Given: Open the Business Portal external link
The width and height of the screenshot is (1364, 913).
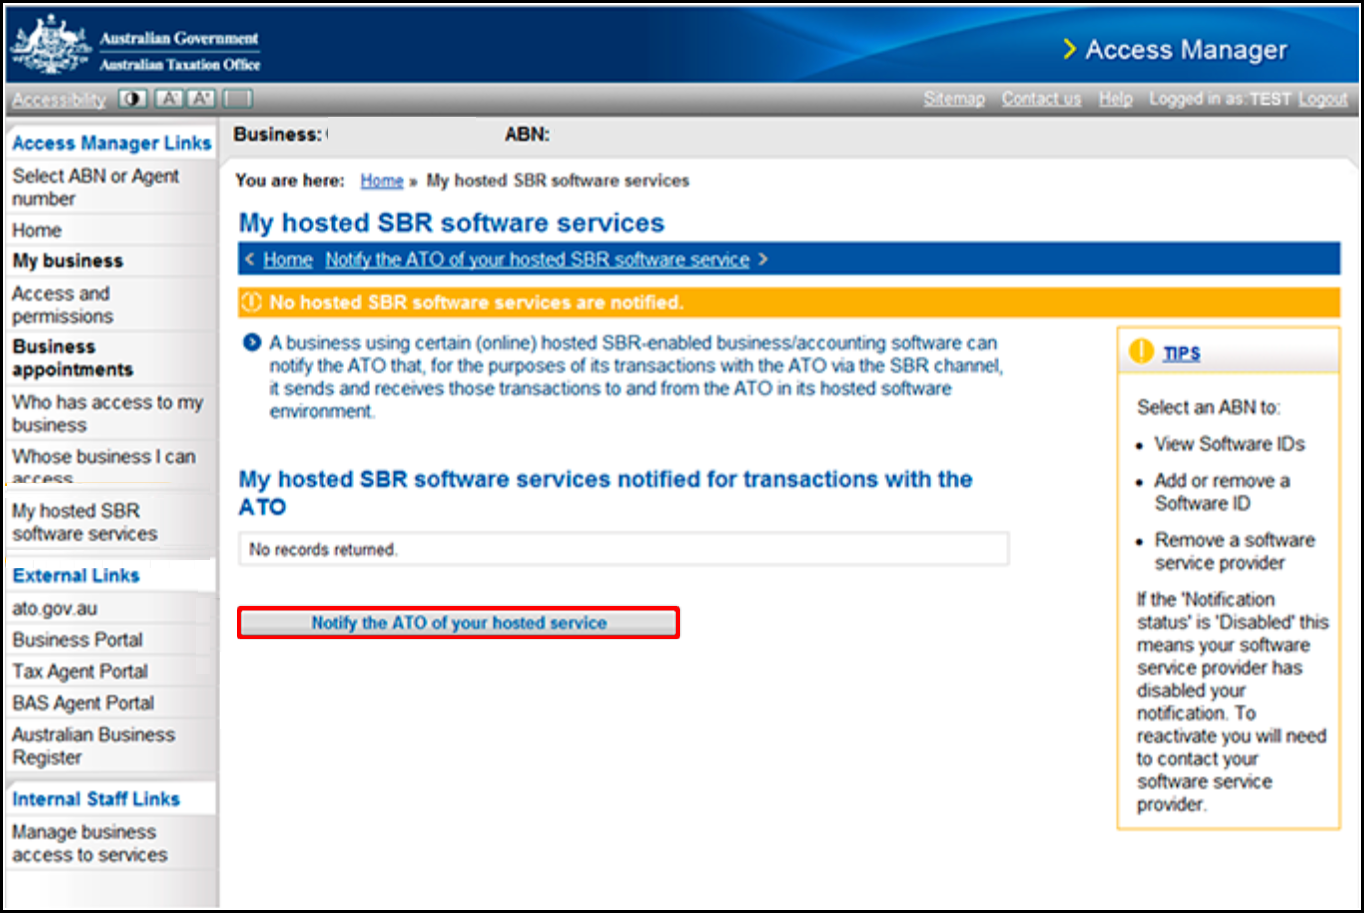Looking at the screenshot, I should coord(77,640).
